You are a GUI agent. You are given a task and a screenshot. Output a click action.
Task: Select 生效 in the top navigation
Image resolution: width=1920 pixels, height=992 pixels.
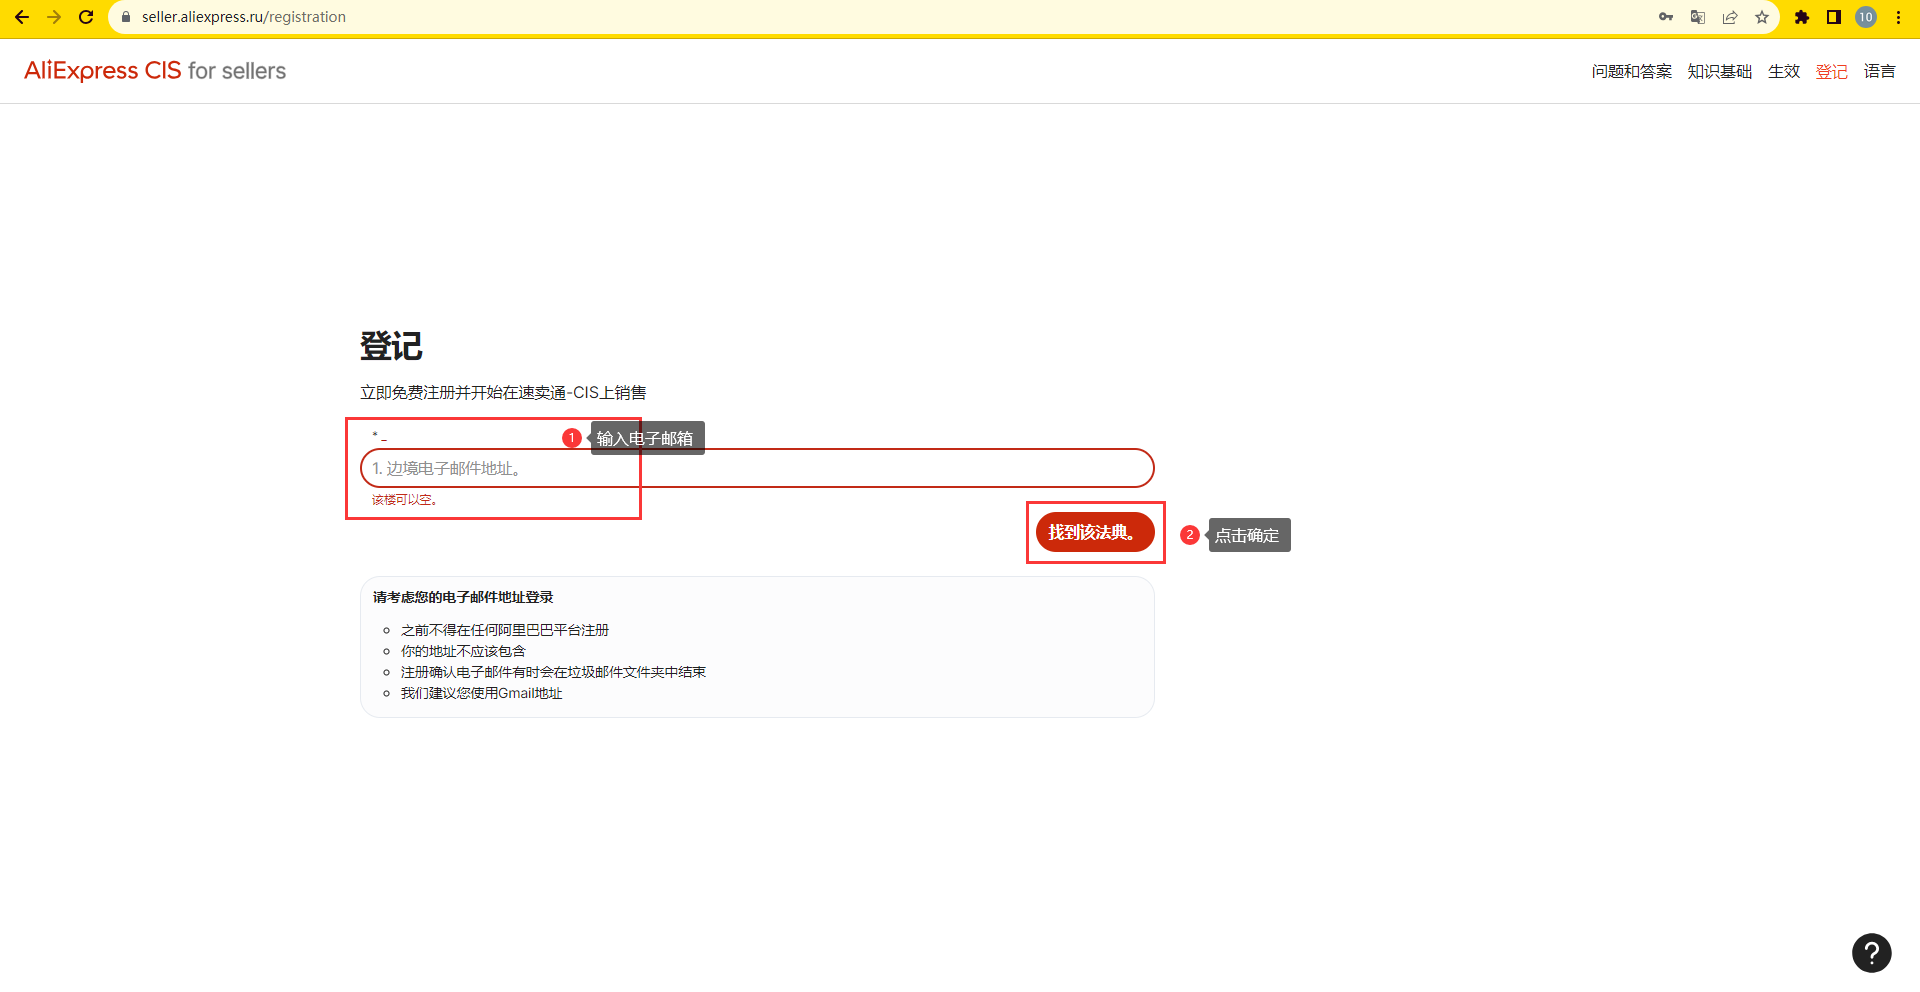coord(1783,71)
